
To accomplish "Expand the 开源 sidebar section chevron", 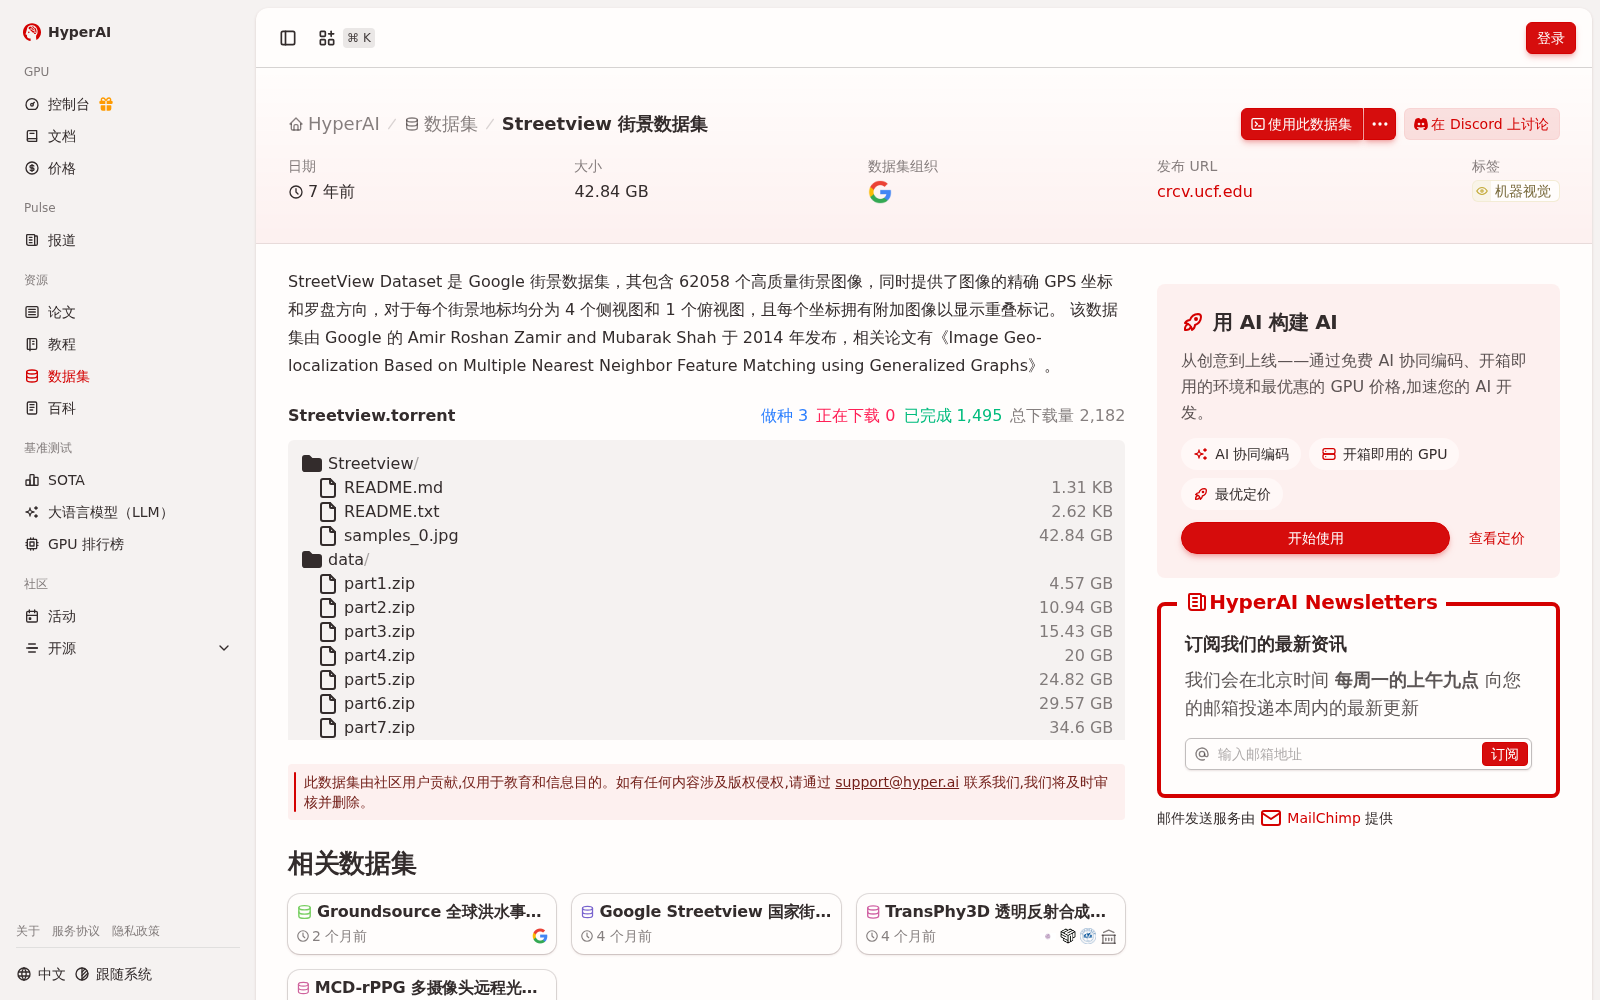I will 224,648.
